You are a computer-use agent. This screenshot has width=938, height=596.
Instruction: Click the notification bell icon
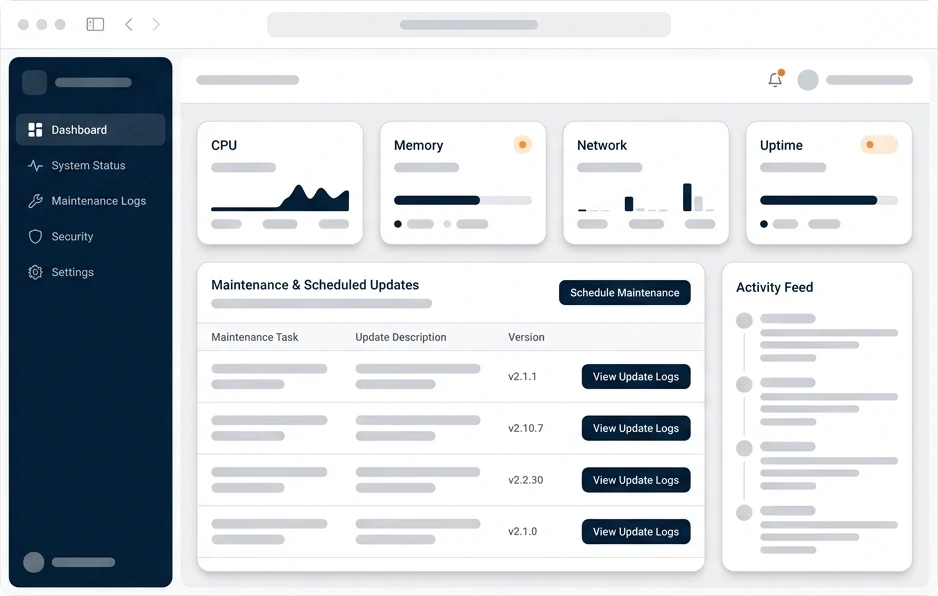[x=775, y=80]
